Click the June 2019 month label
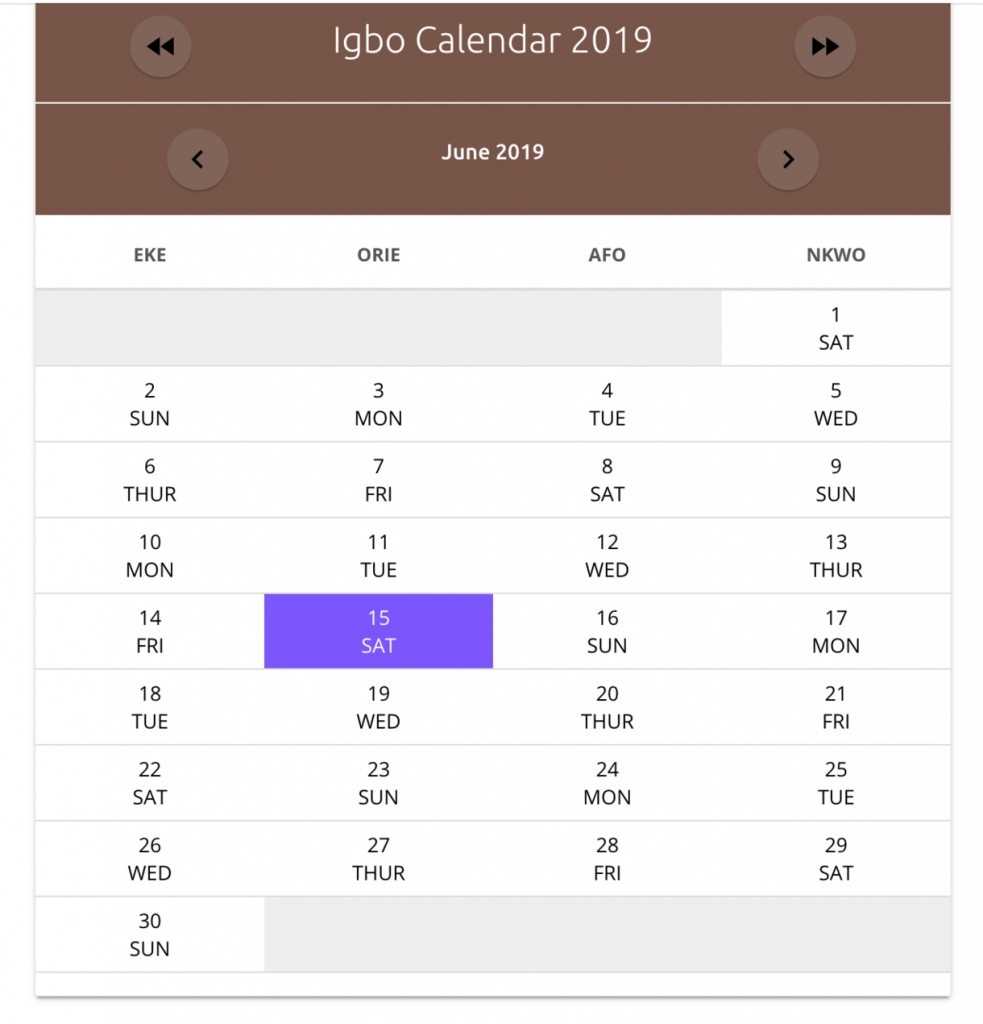 [492, 152]
